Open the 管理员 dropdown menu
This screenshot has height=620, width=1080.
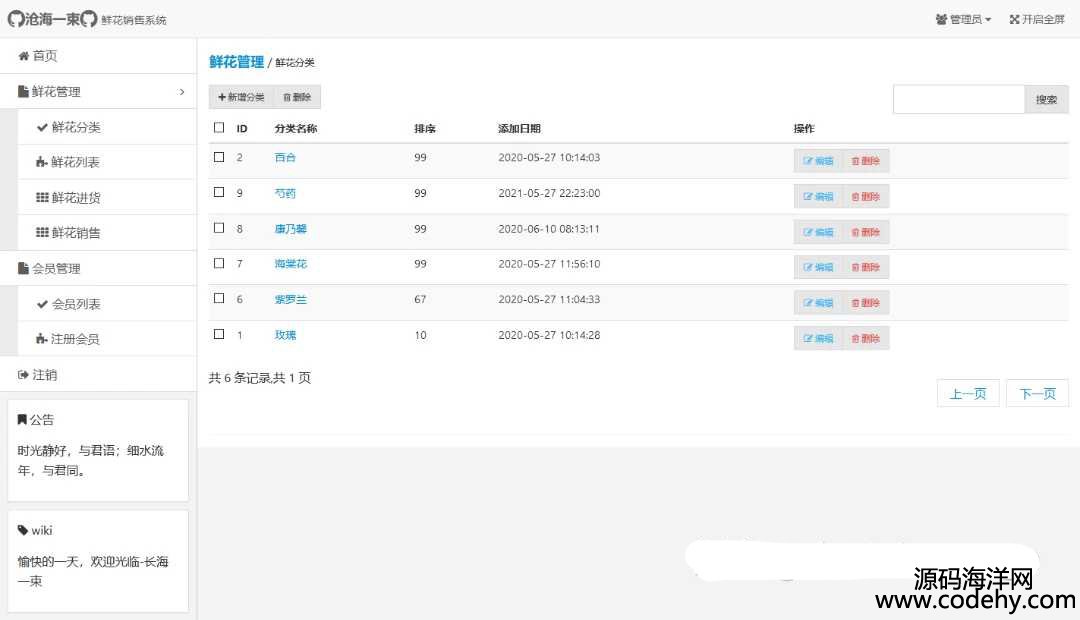pyautogui.click(x=963, y=19)
